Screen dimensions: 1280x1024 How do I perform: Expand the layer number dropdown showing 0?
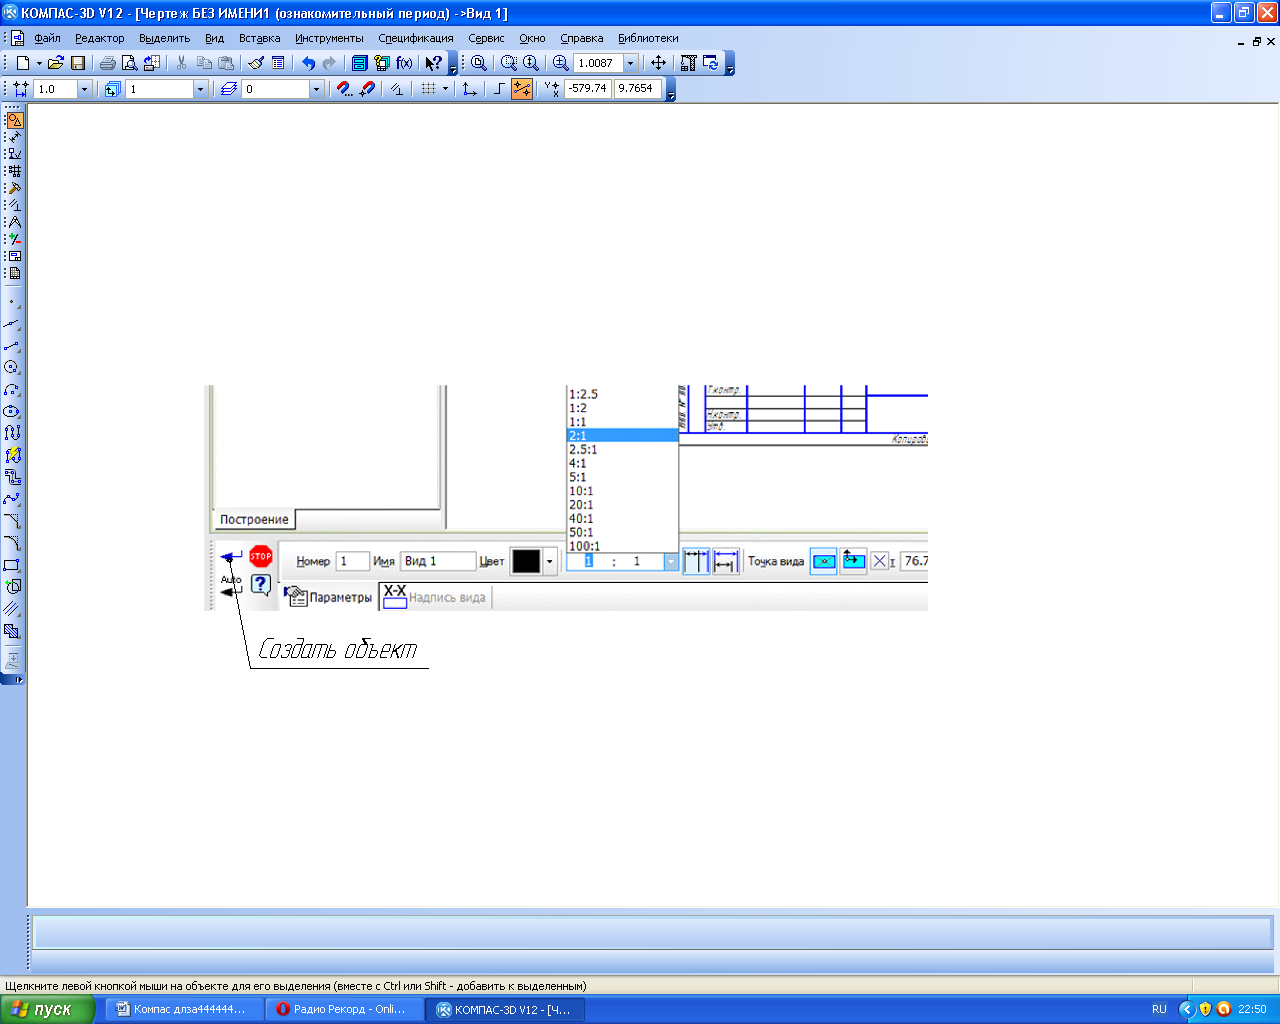click(x=316, y=89)
